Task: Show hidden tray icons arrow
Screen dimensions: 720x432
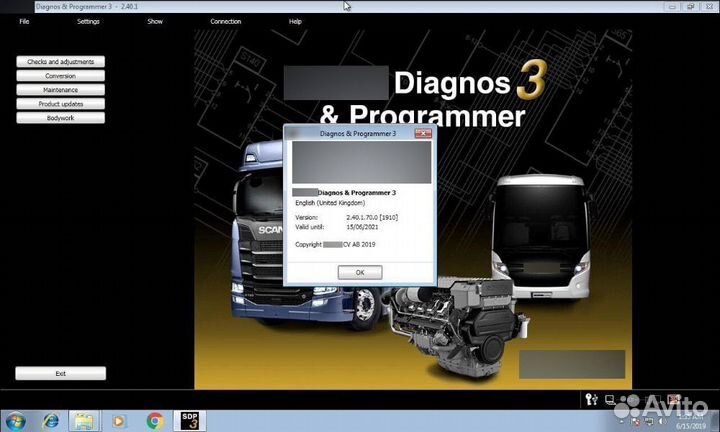Action: [x=621, y=421]
